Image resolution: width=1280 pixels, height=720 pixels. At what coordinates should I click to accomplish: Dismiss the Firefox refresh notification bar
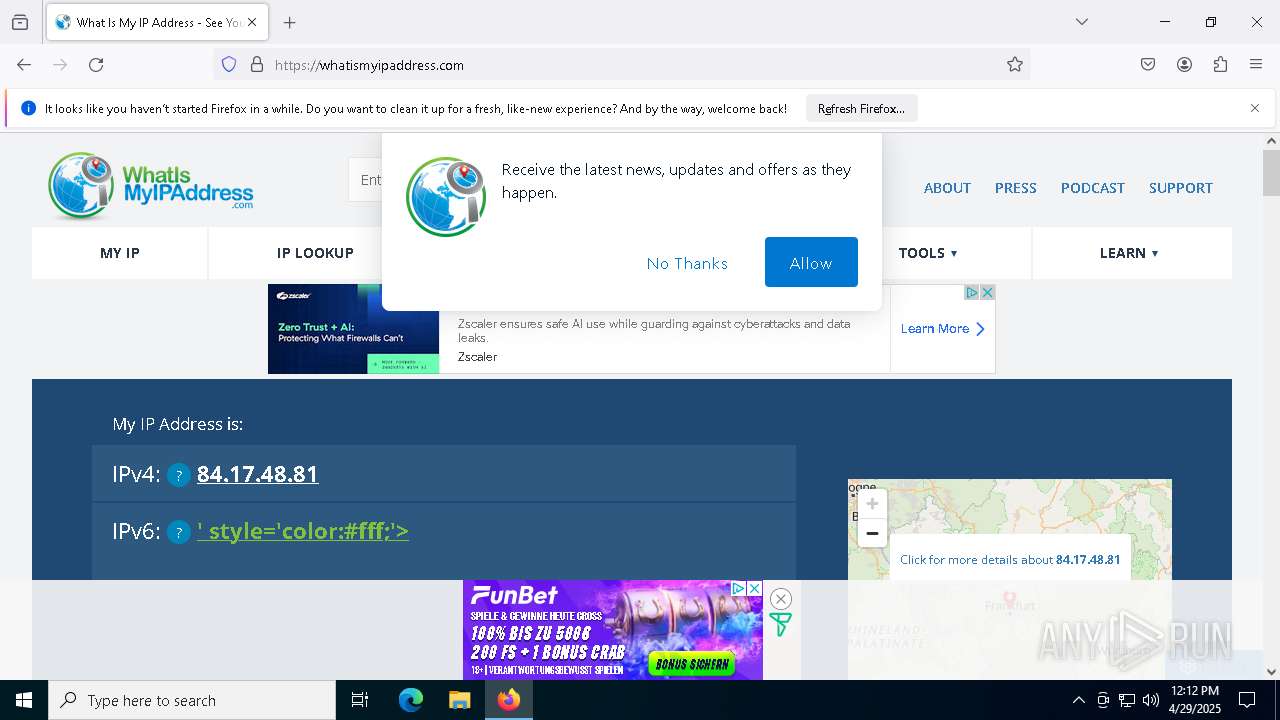1255,108
